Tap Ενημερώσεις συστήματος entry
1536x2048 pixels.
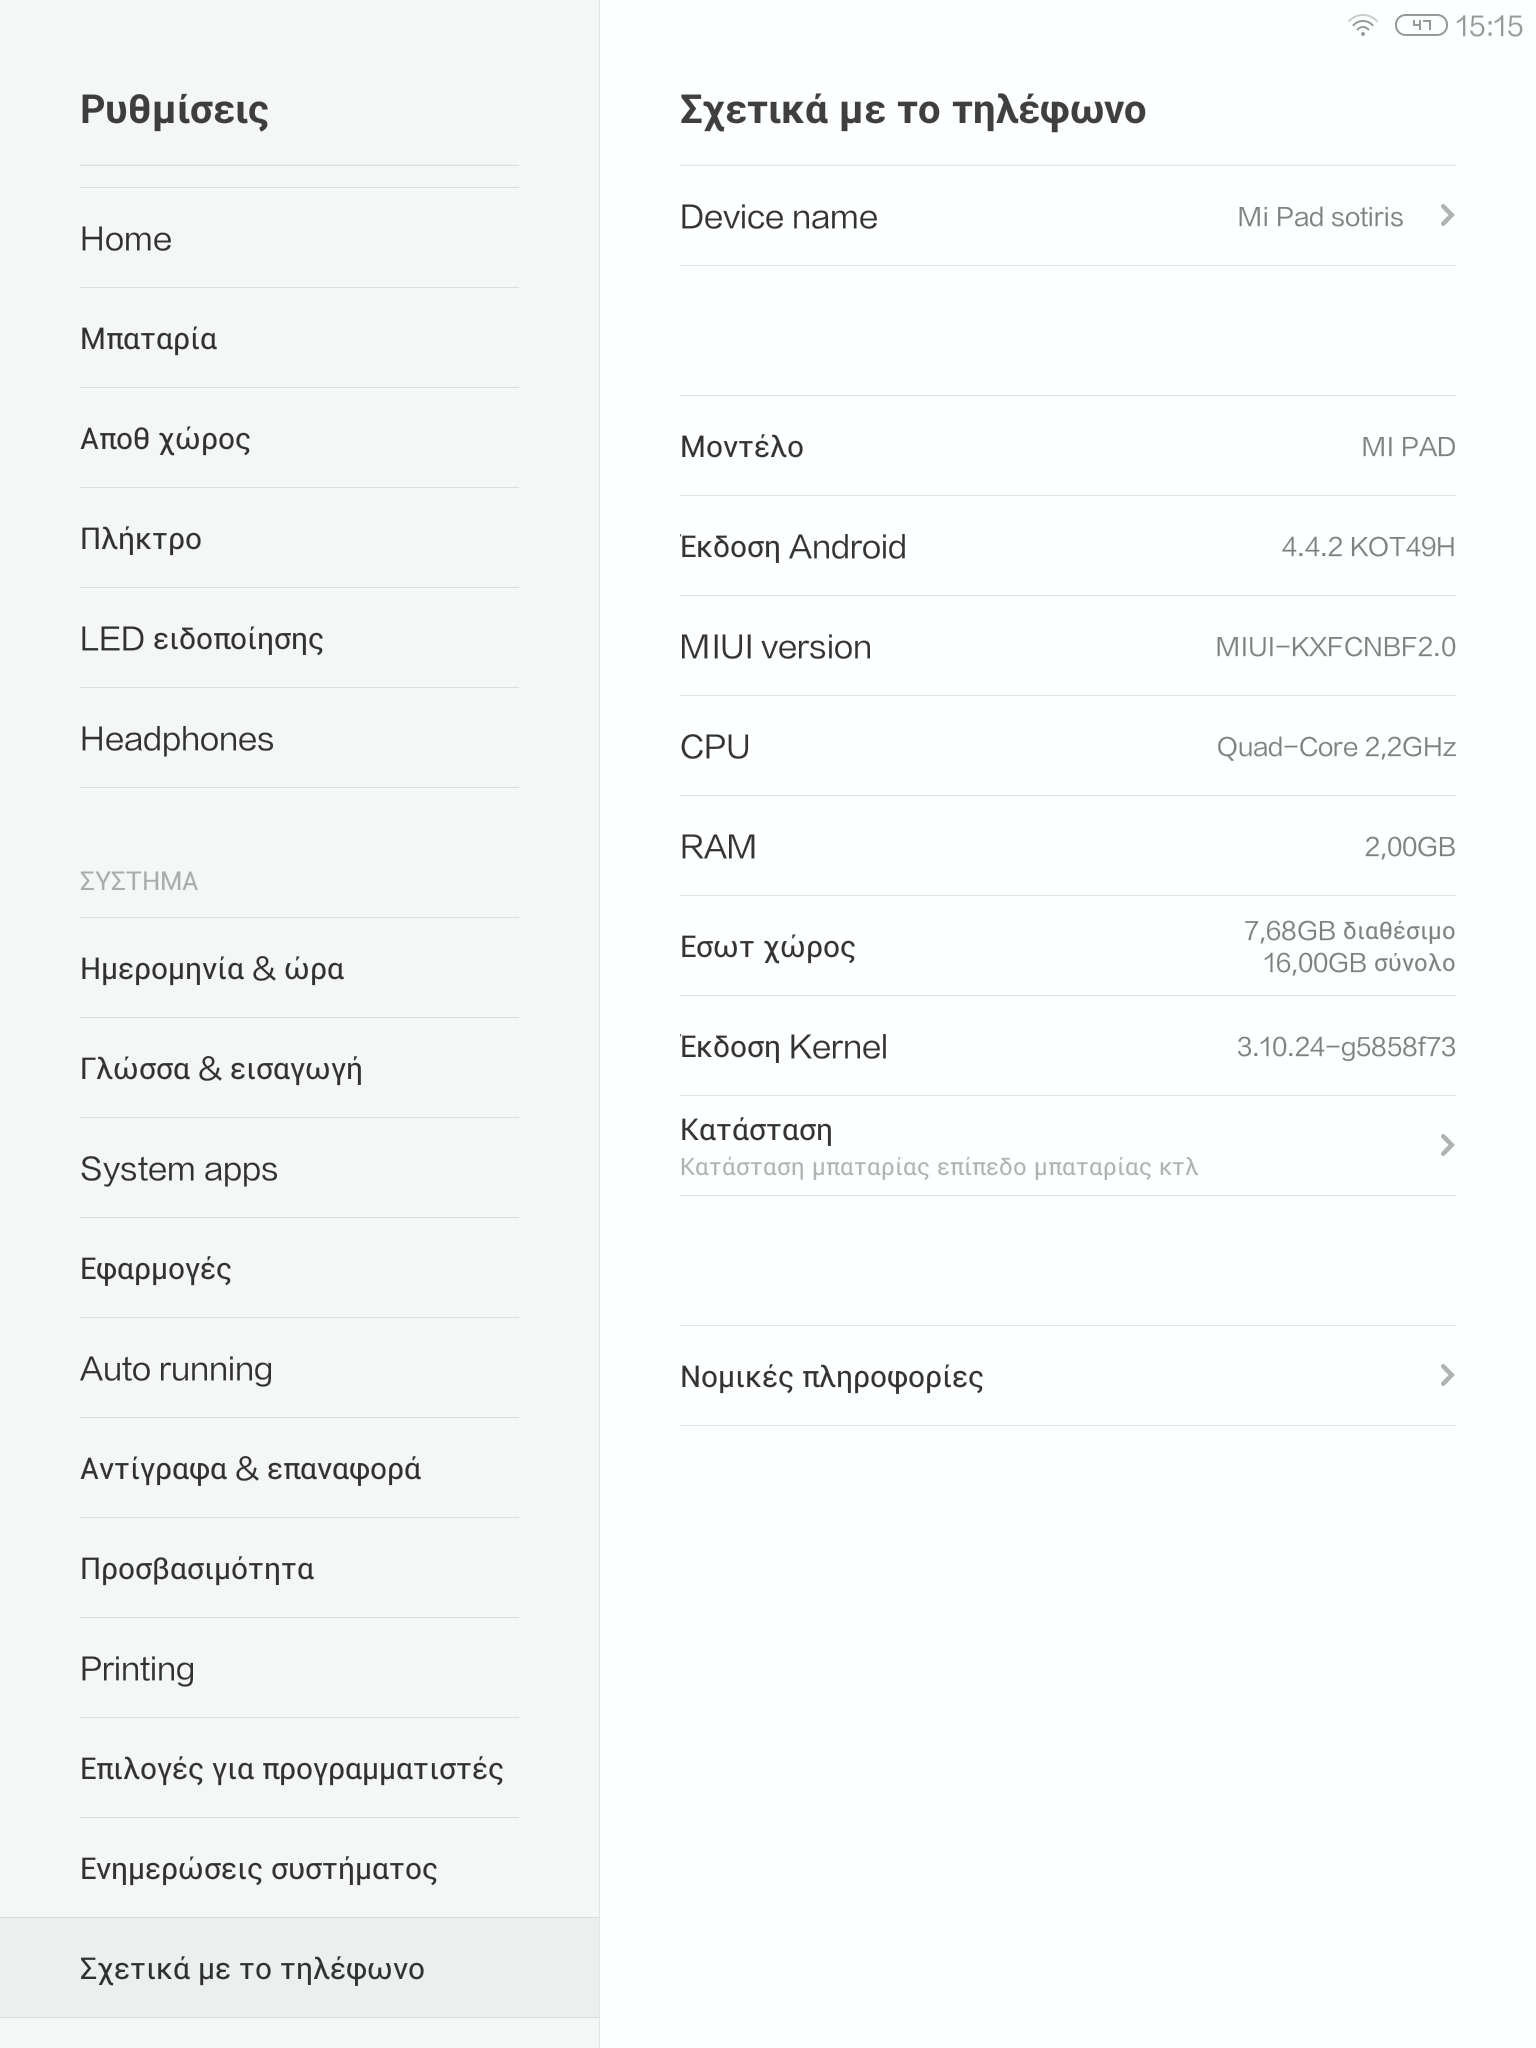(x=298, y=1869)
